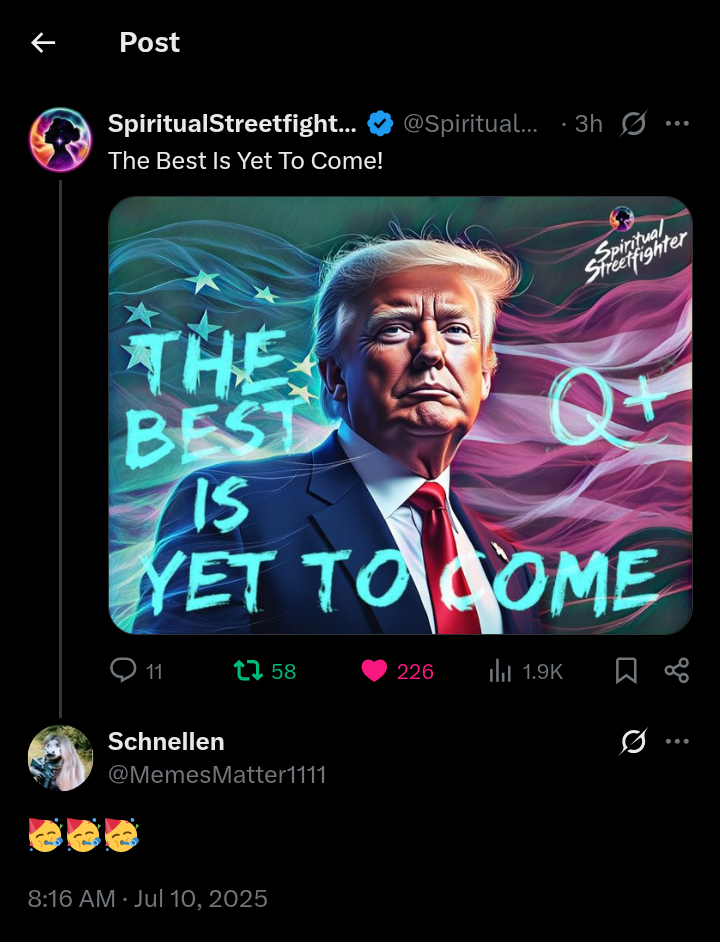Click the SpiritualStreetfighter display name

[231, 124]
